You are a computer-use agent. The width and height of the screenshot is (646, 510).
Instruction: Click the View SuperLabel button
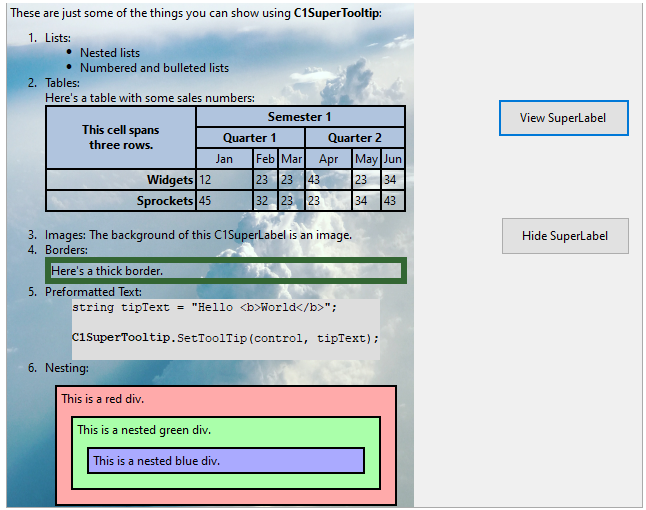(563, 118)
